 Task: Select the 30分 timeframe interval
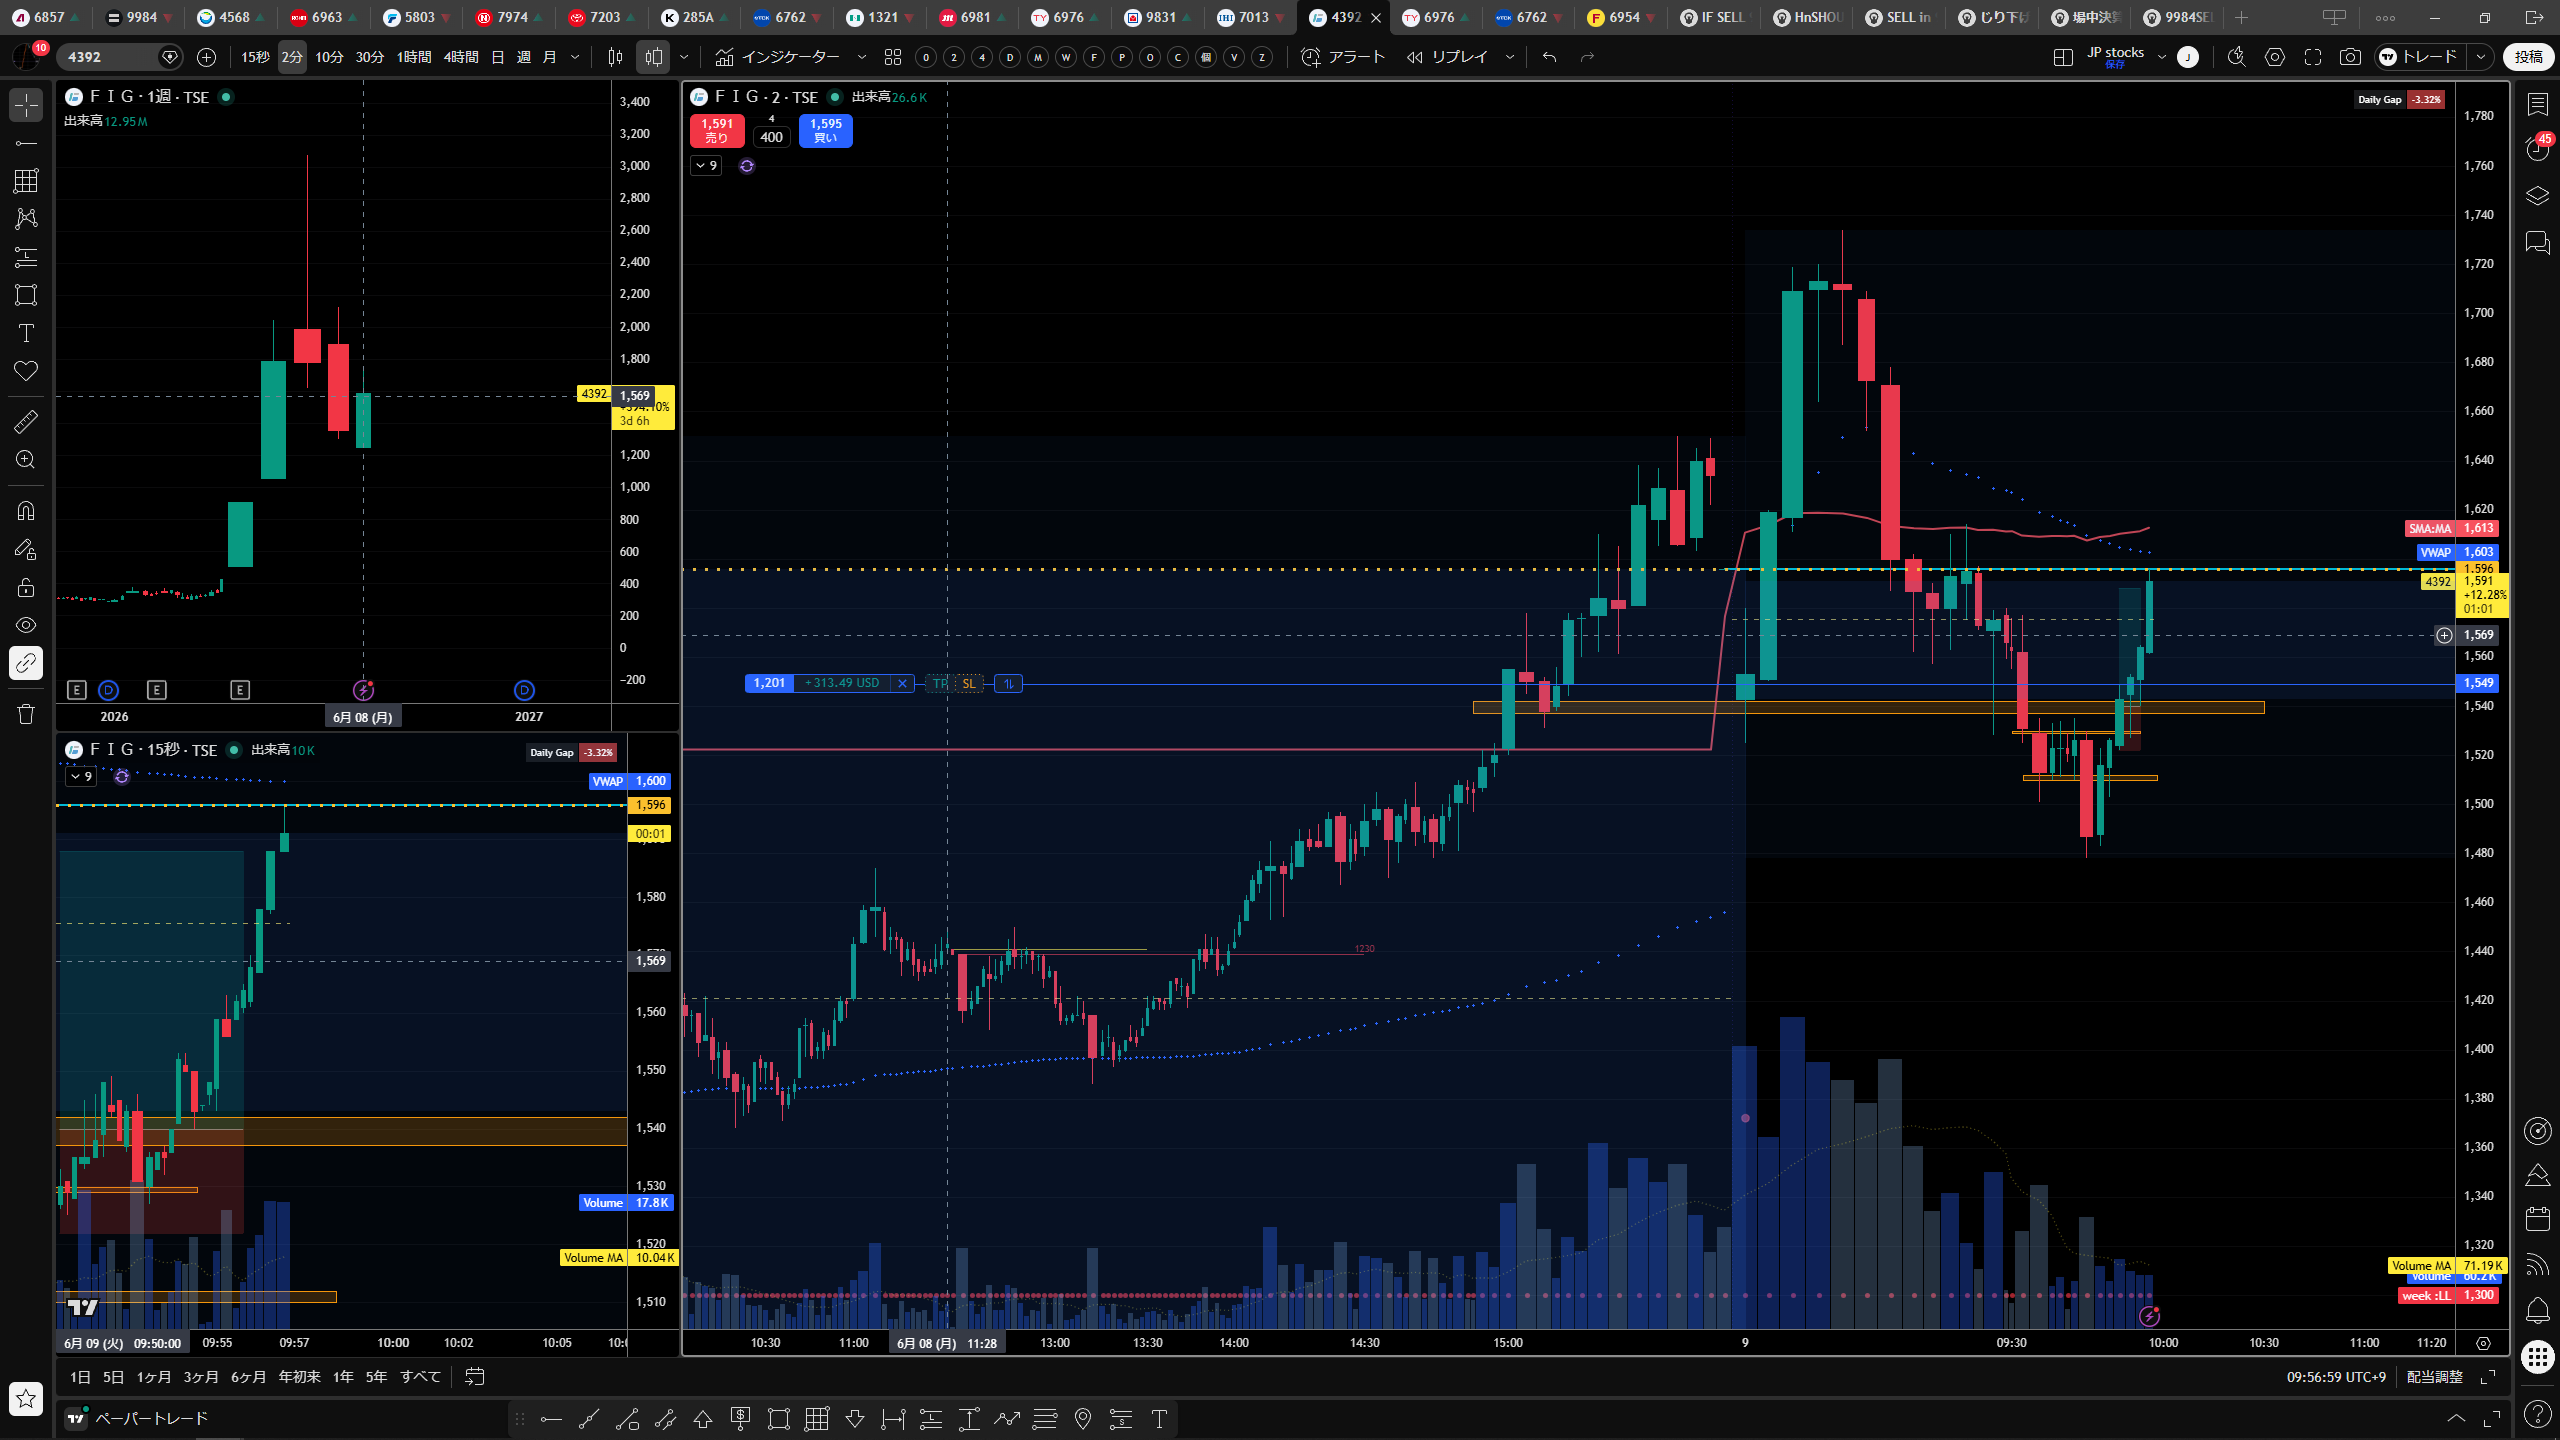370,57
